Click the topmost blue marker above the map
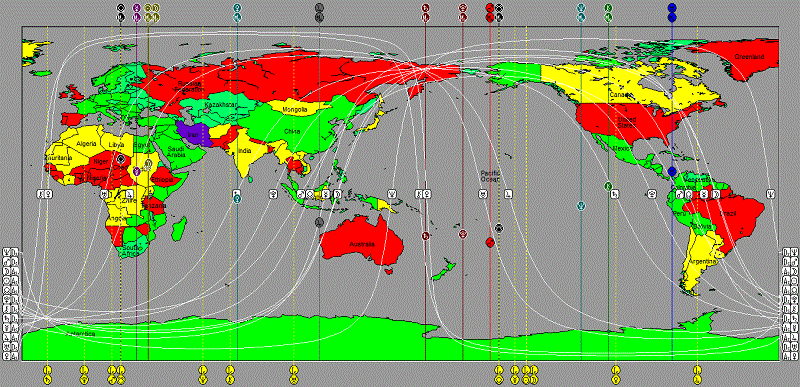This screenshot has width=800, height=387. coord(672,7)
